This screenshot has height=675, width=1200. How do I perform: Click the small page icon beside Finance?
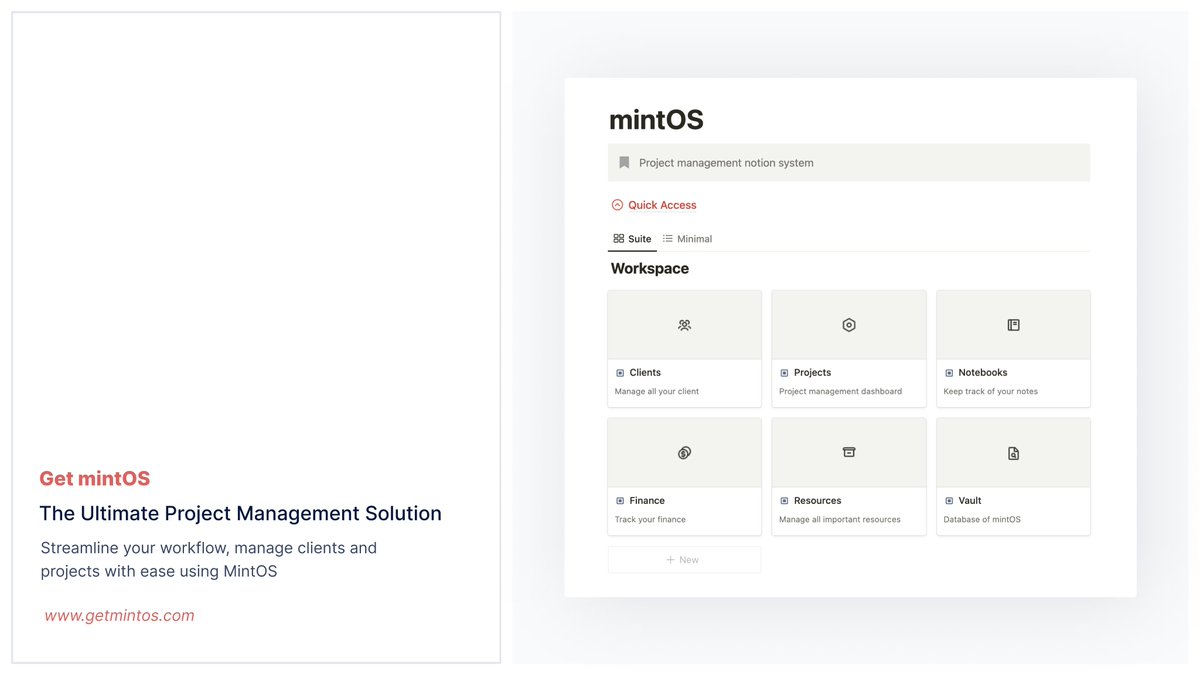[620, 501]
